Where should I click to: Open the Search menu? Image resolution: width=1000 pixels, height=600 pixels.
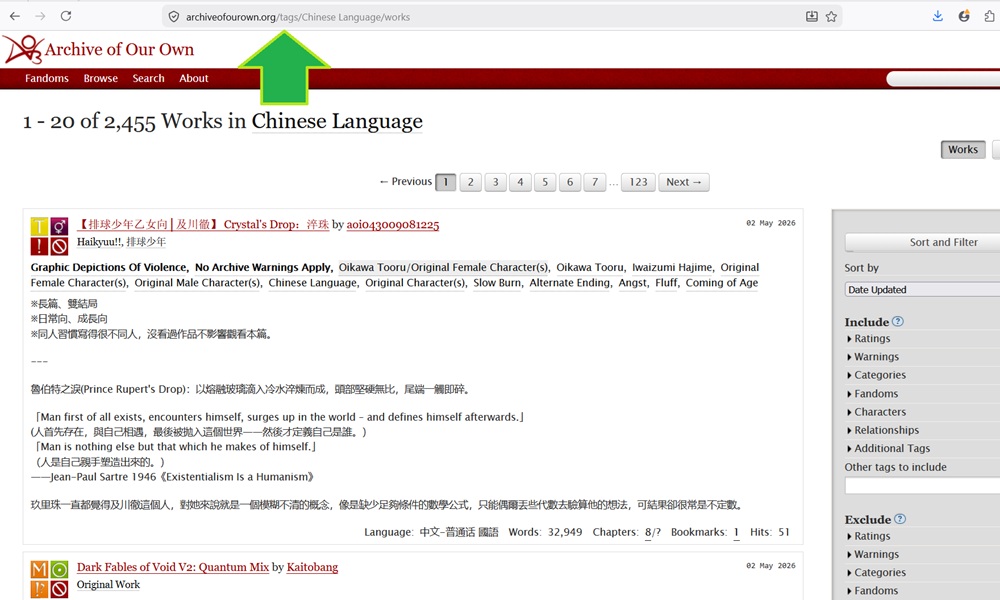coord(149,78)
